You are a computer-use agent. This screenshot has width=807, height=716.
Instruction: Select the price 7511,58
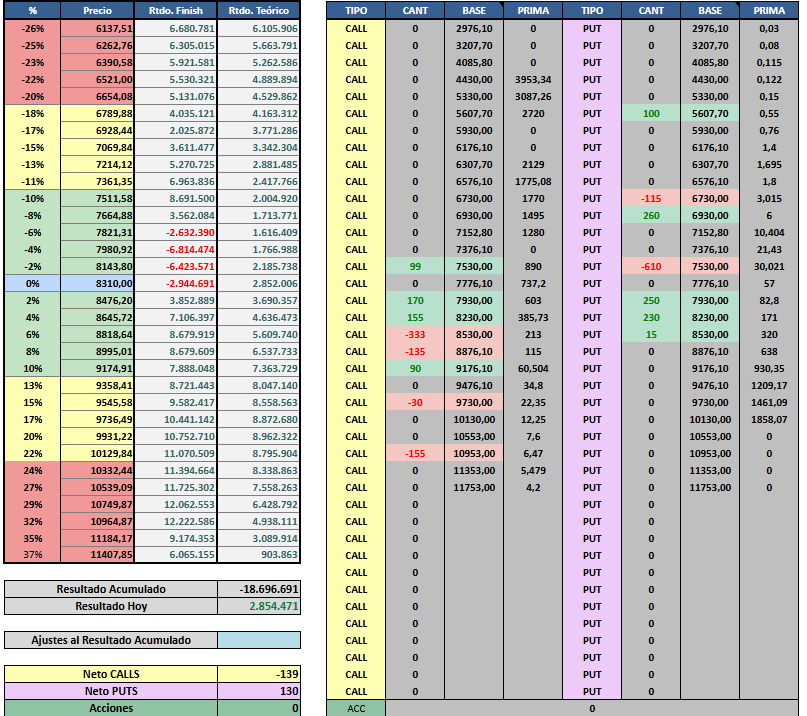pyautogui.click(x=97, y=199)
